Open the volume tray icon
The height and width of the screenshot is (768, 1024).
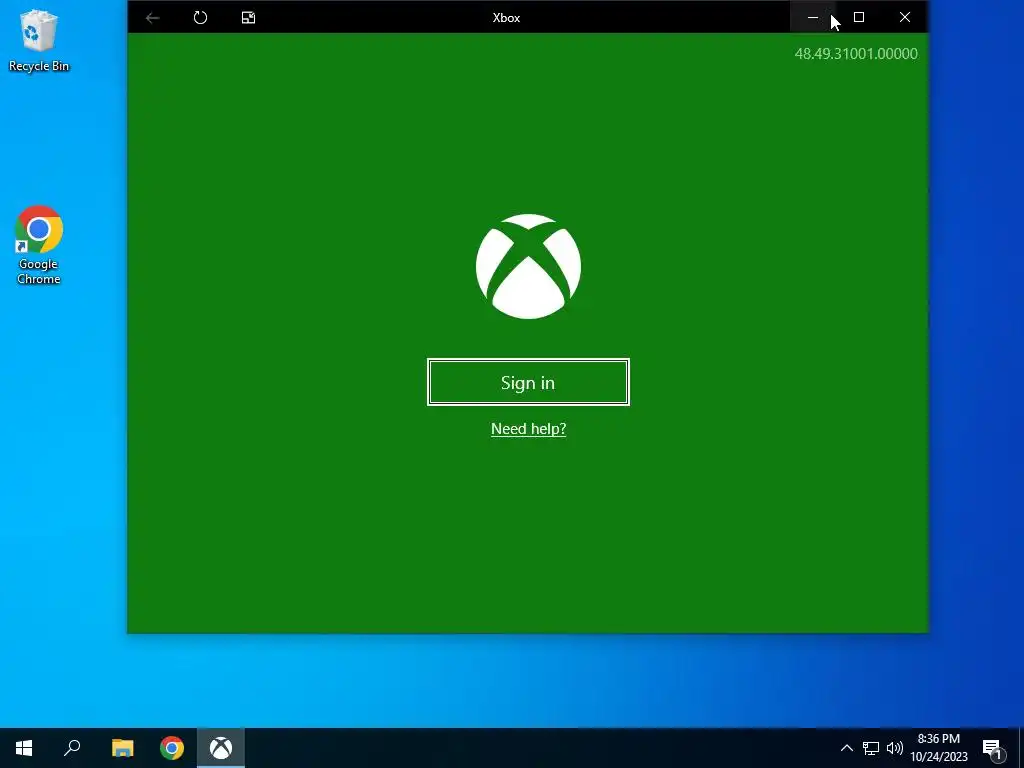(x=895, y=748)
